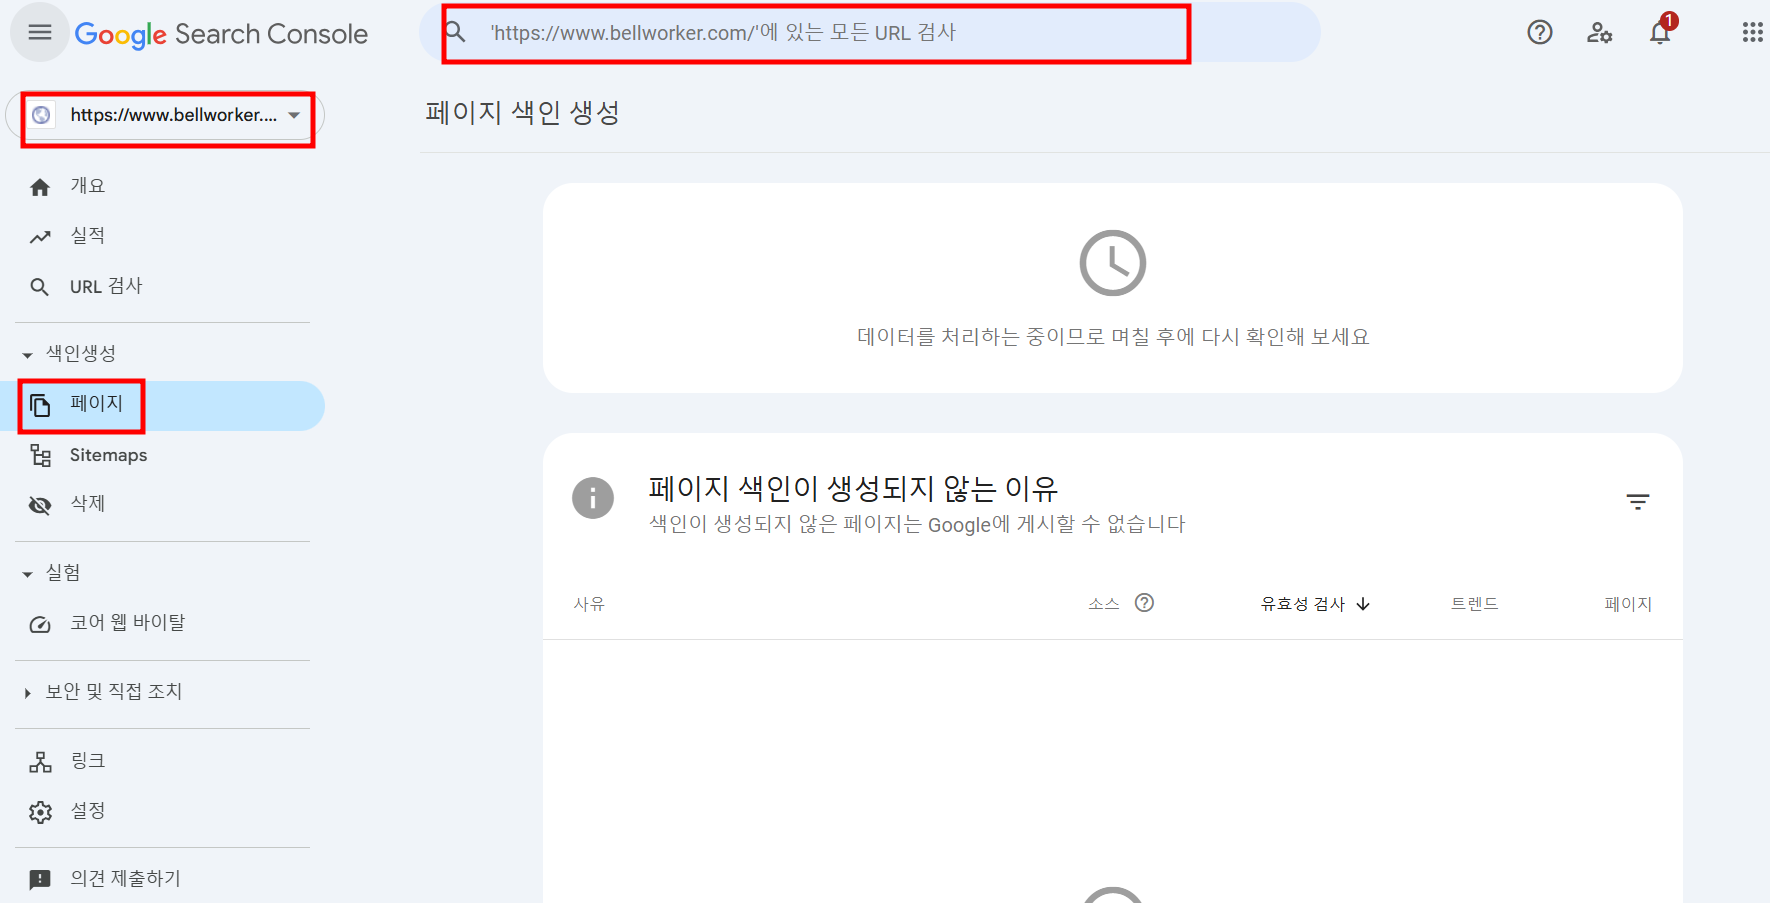The image size is (1770, 903).
Task: Click the subtitle 색인이 생성되지 않은 페이지는 text
Action: 917,524
